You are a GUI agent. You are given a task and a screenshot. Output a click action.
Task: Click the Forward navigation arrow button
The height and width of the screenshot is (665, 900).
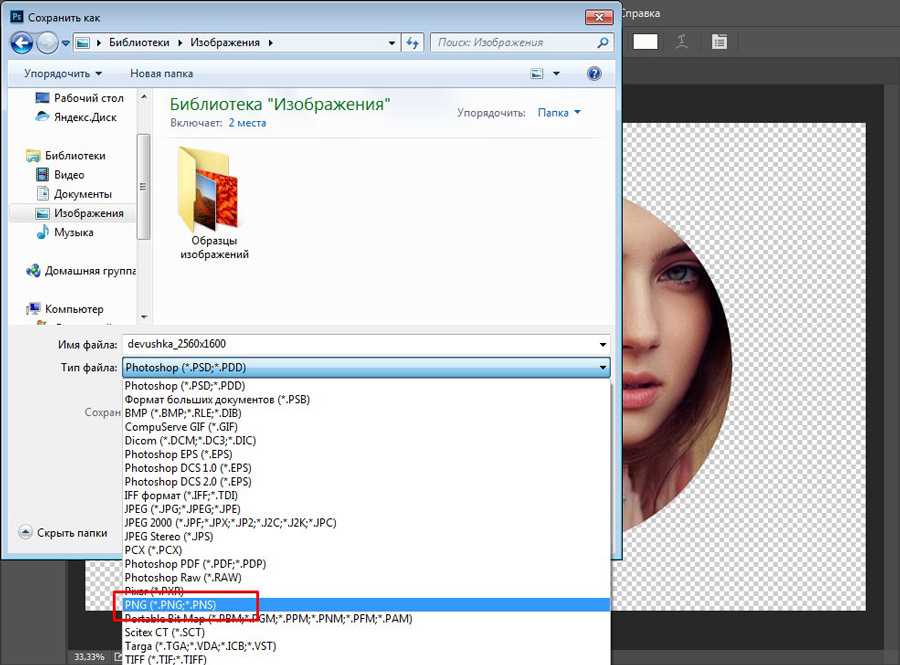pos(47,42)
